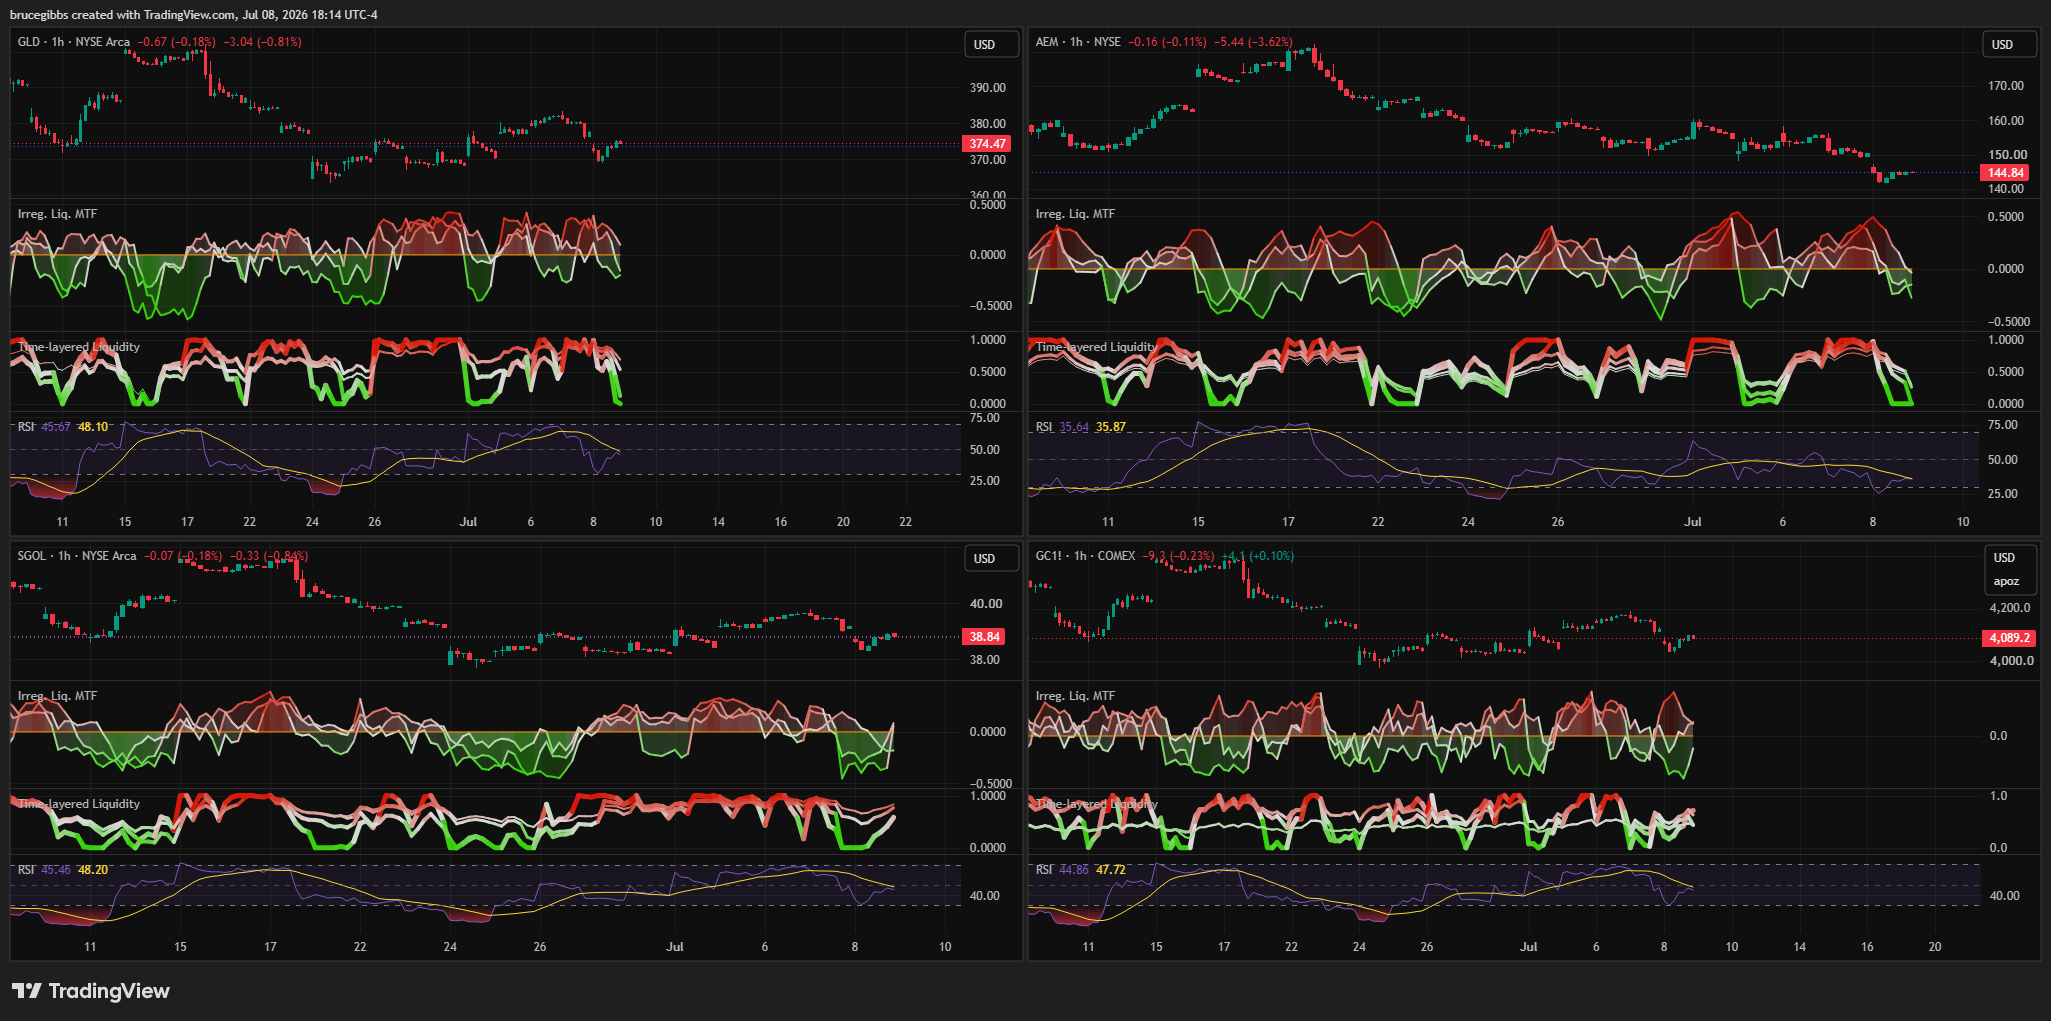
Task: Click the brucegibbs snapshot header text
Action: [194, 15]
